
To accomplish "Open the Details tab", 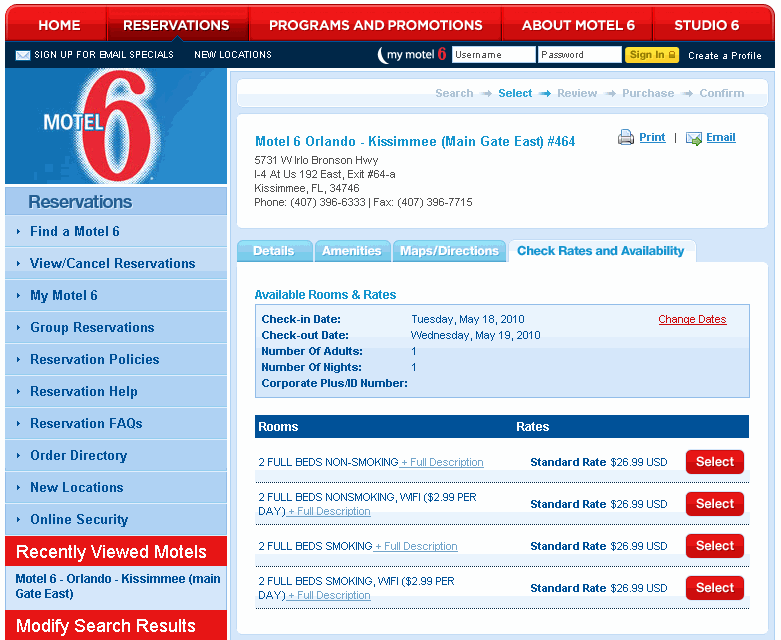I will pyautogui.click(x=273, y=251).
